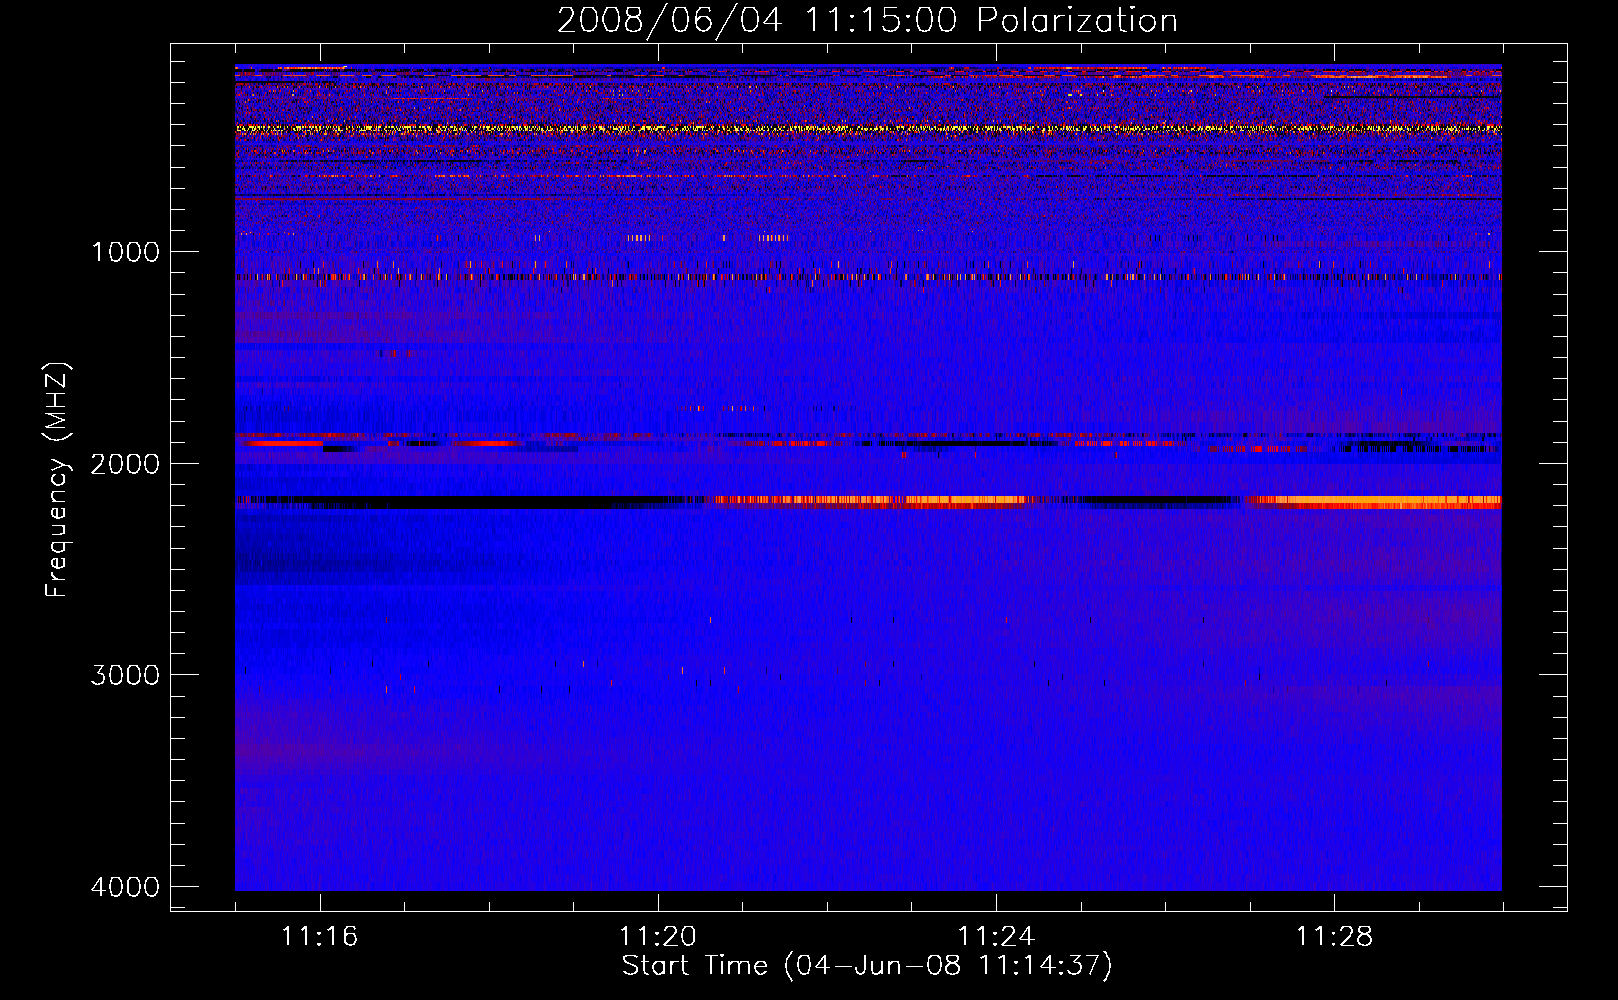Viewport: 1618px width, 1000px height.
Task: Click the 4000 frequency tick label
Action: point(126,887)
